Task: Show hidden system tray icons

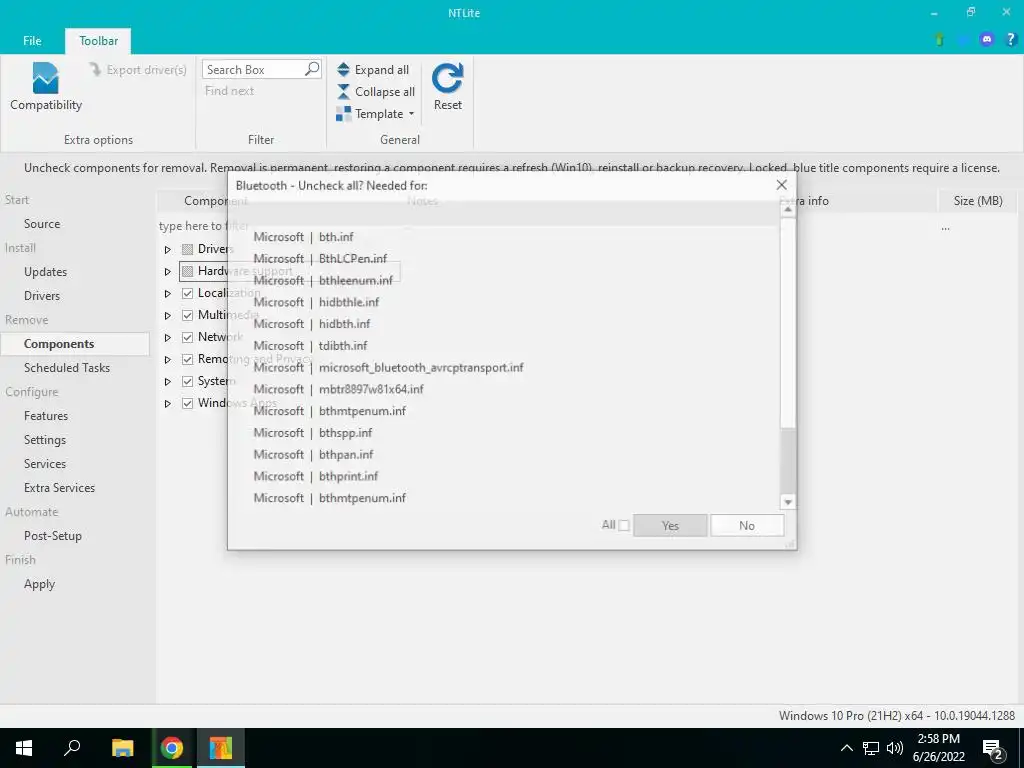Action: coord(846,748)
